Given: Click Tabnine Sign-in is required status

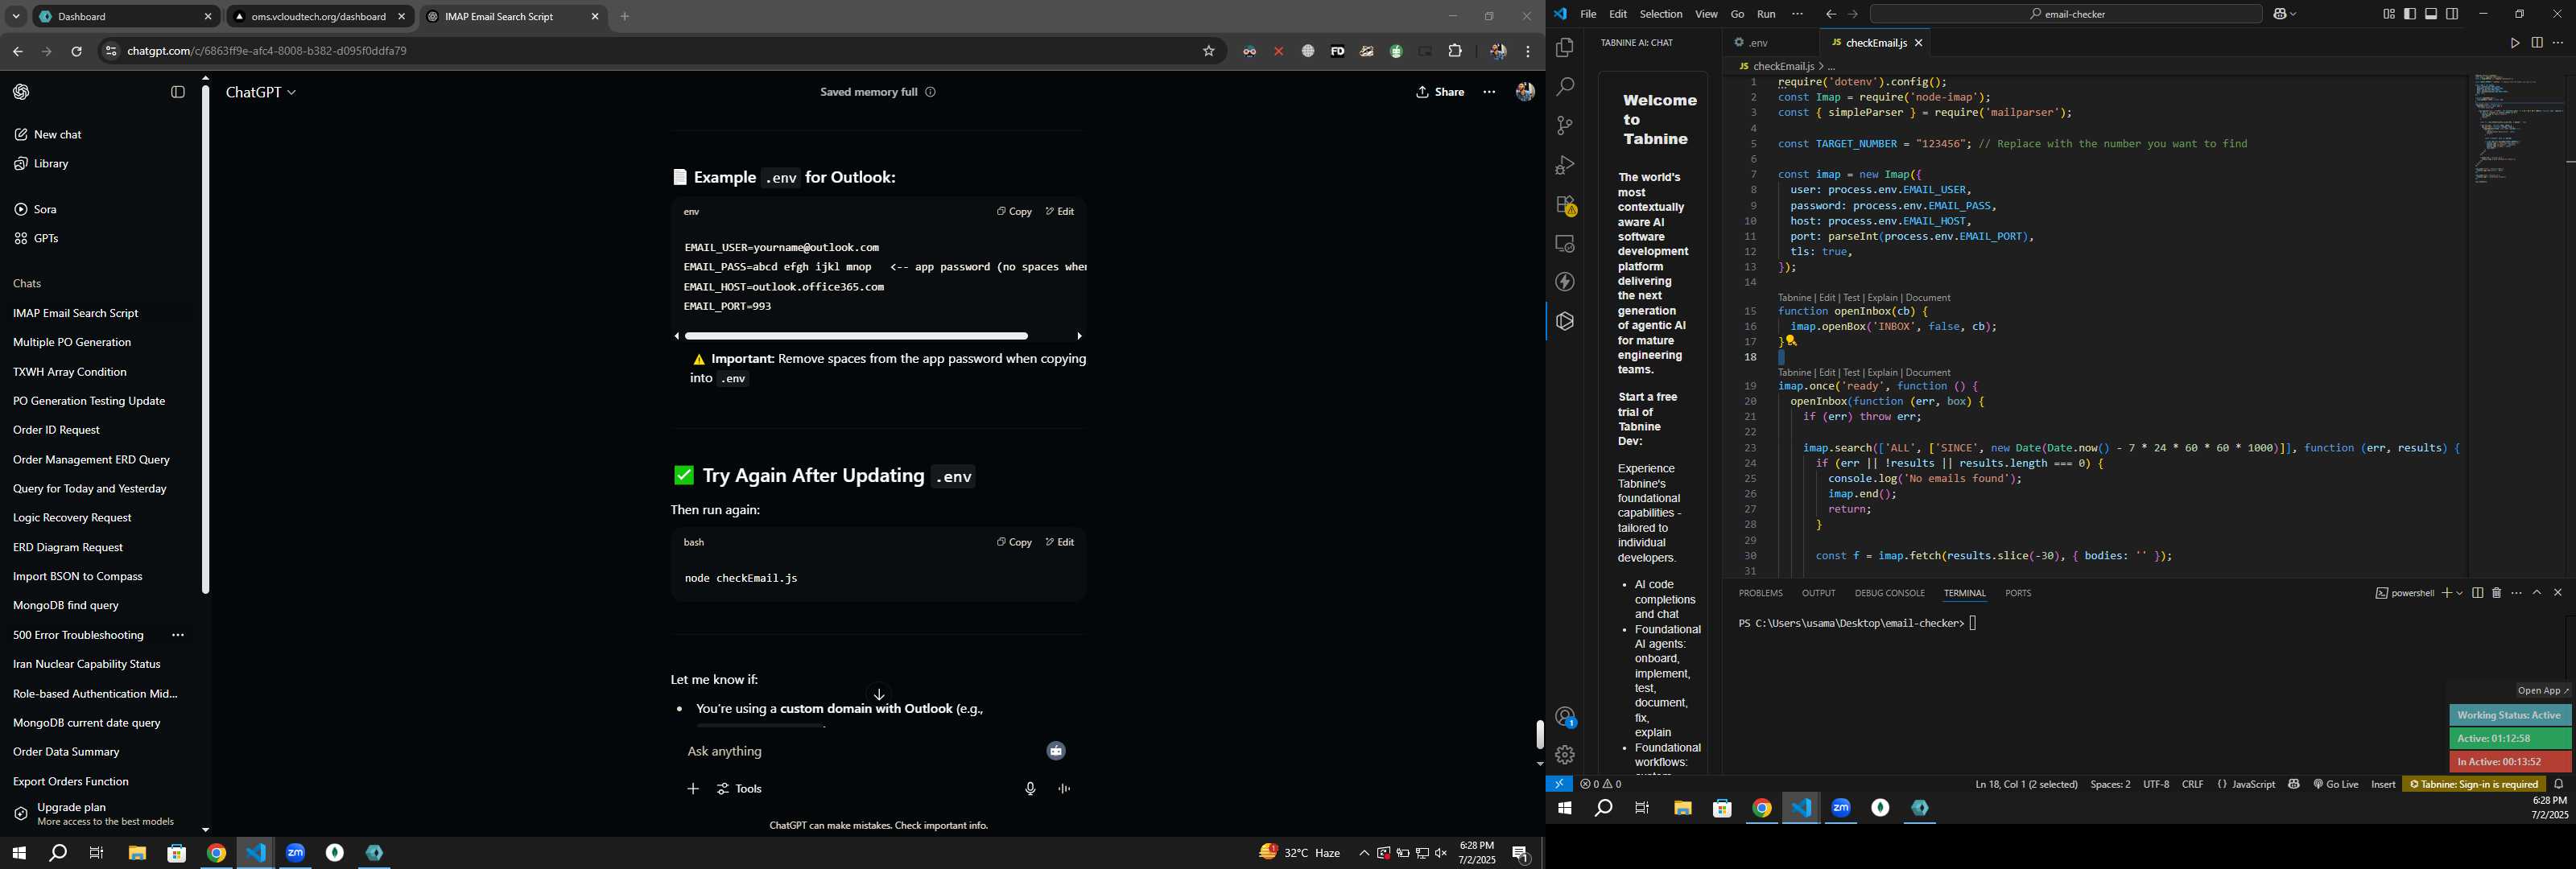Looking at the screenshot, I should tap(2473, 785).
